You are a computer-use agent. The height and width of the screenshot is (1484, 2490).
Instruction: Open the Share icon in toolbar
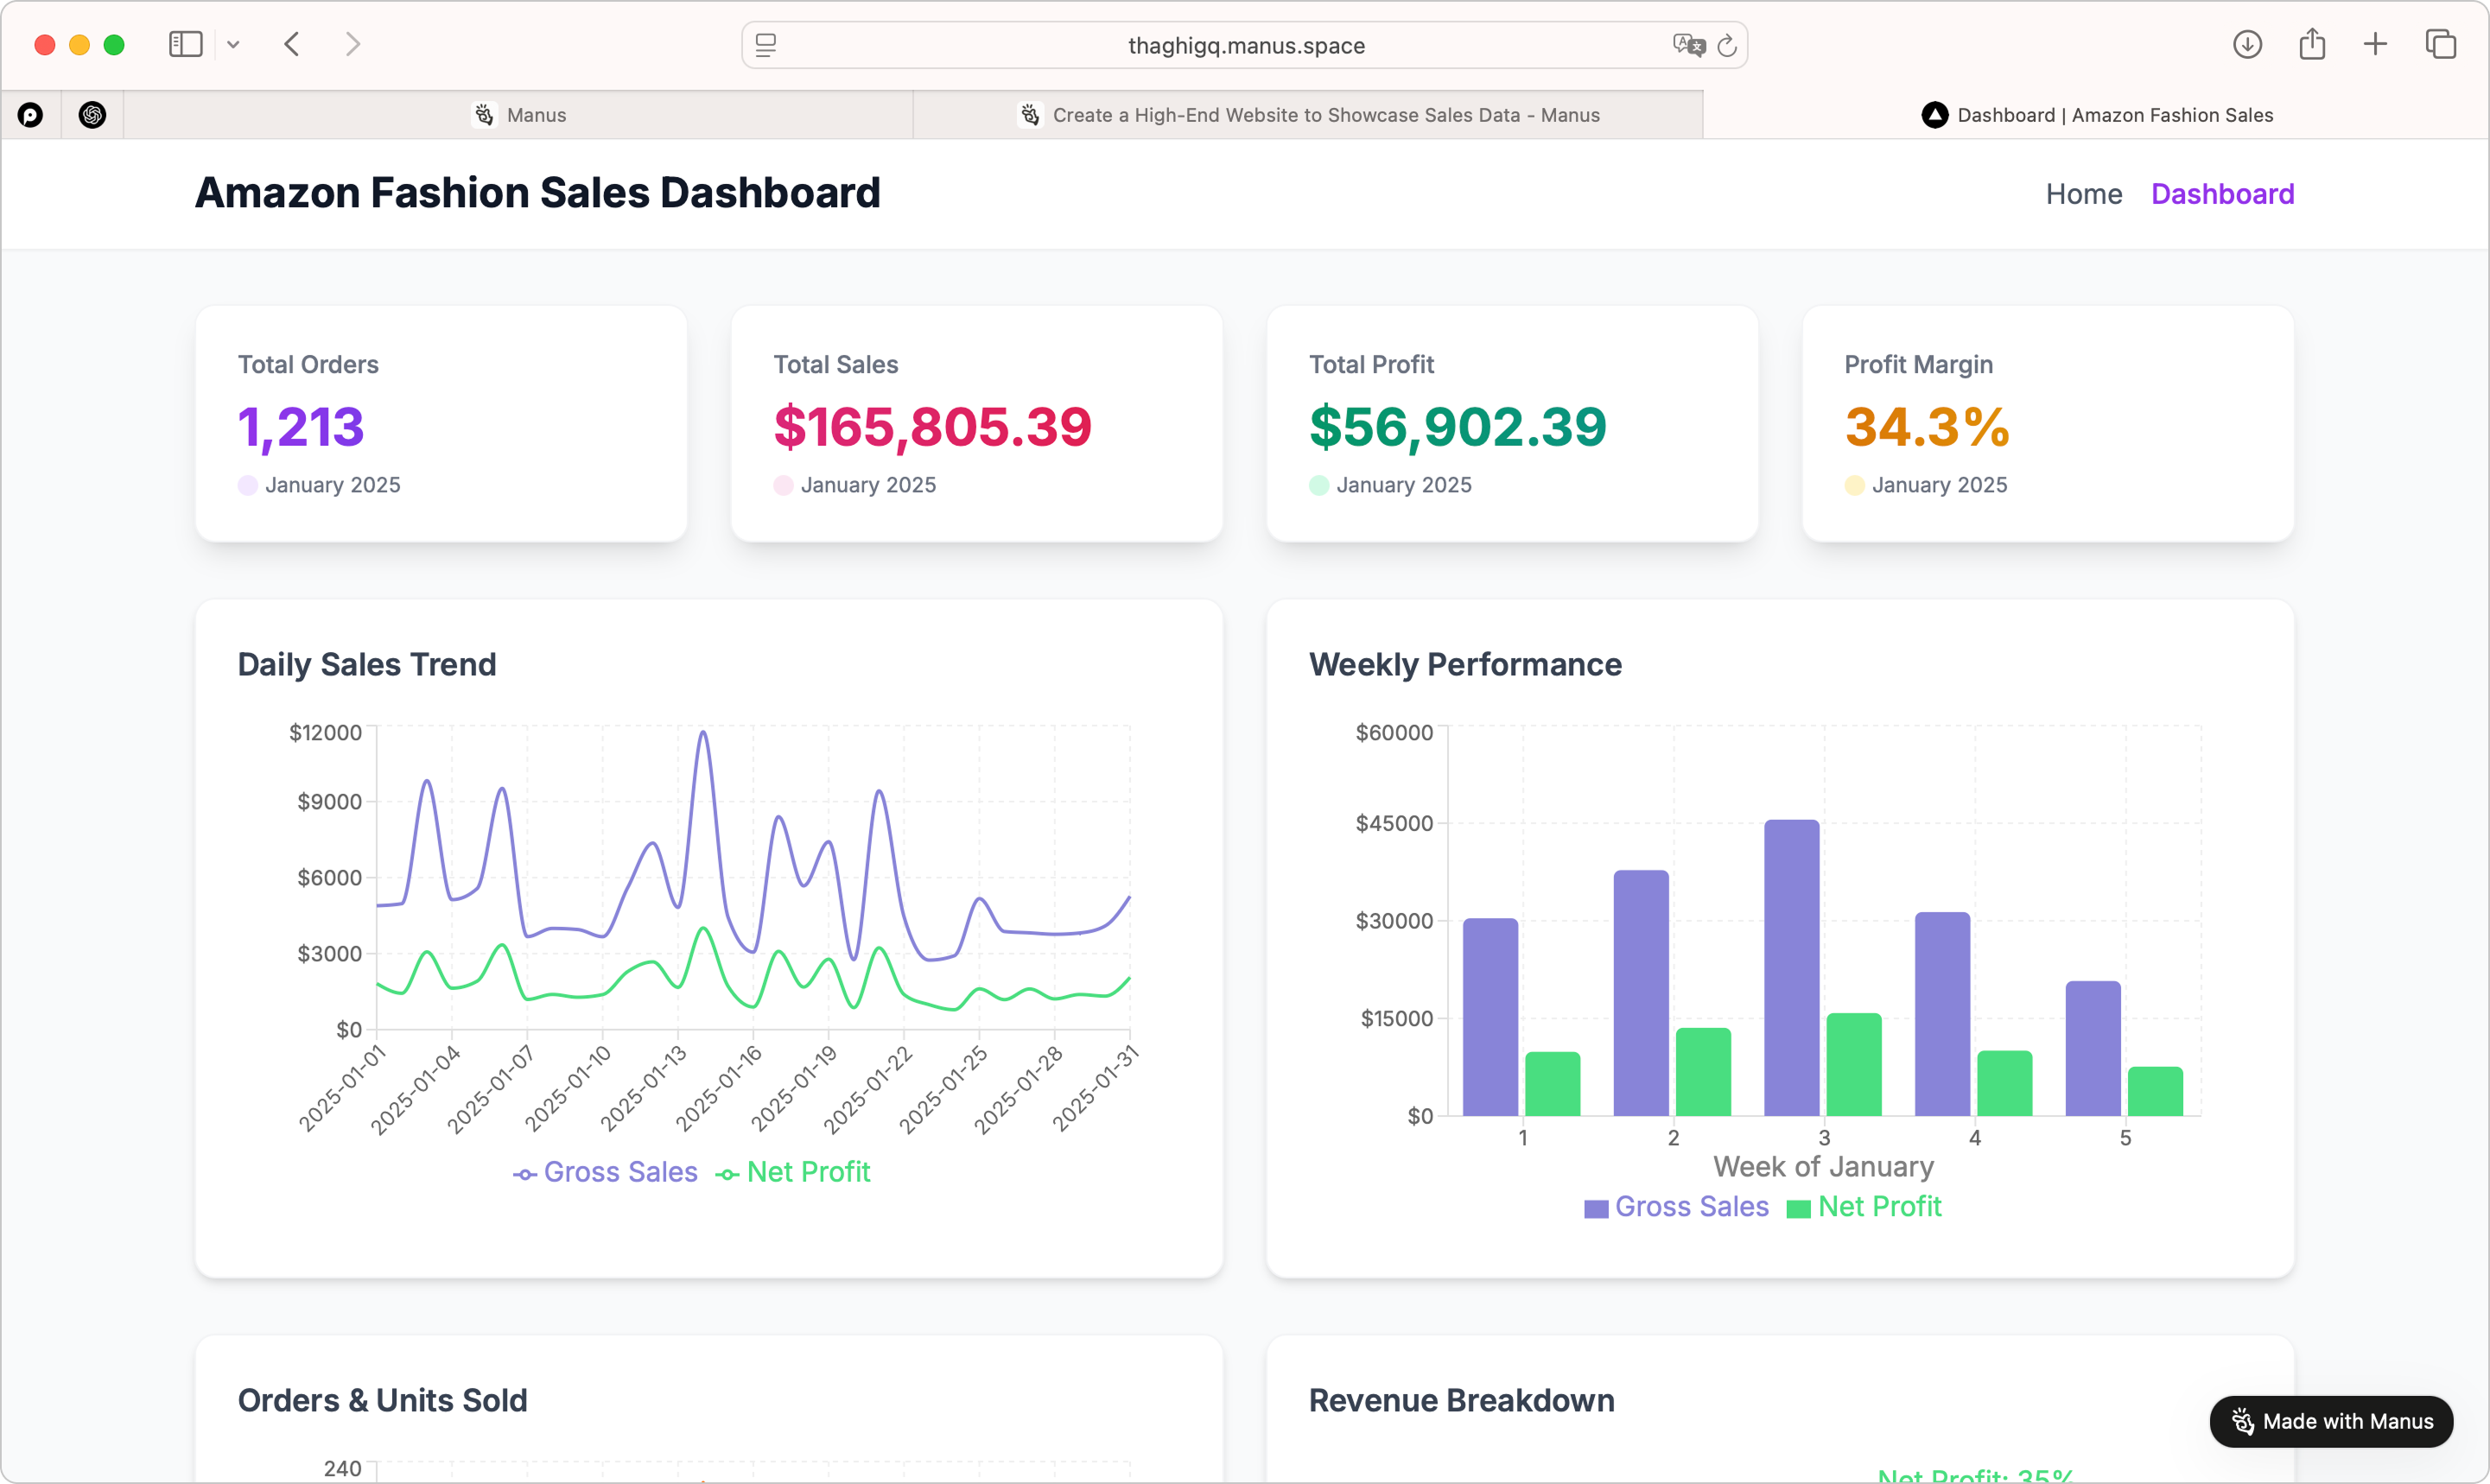tap(2312, 44)
